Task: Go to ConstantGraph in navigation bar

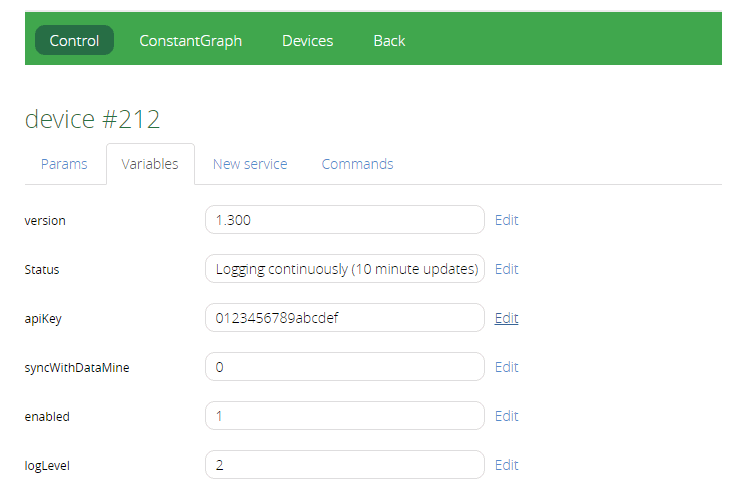Action: pyautogui.click(x=190, y=40)
